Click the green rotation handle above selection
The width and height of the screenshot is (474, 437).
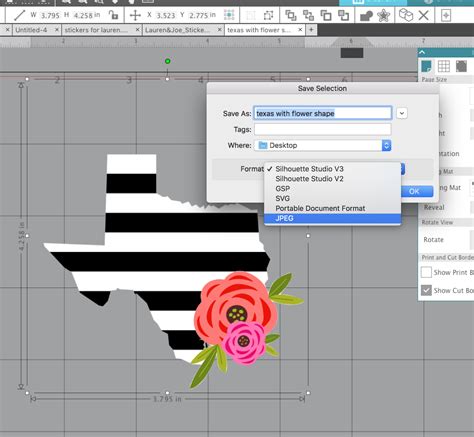click(168, 61)
